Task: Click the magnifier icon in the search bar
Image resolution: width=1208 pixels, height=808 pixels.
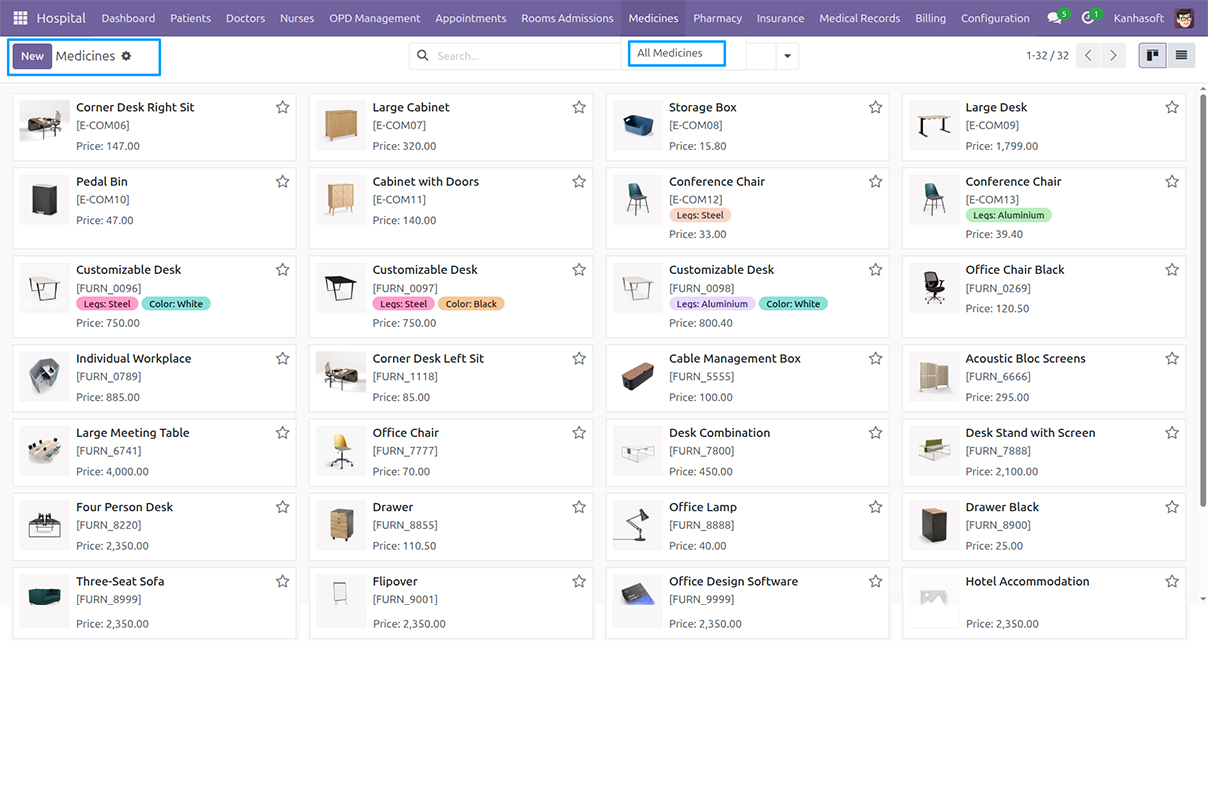Action: click(422, 55)
